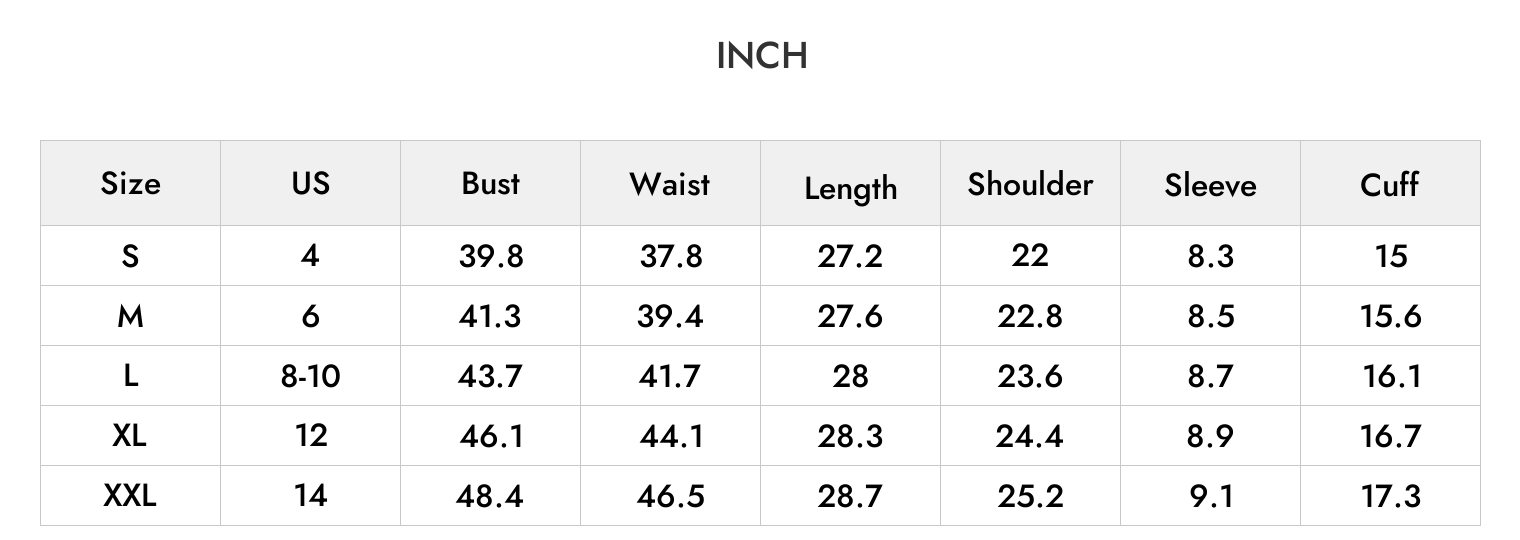
Task: Select the Sleeve column header
Action: coord(1210,185)
